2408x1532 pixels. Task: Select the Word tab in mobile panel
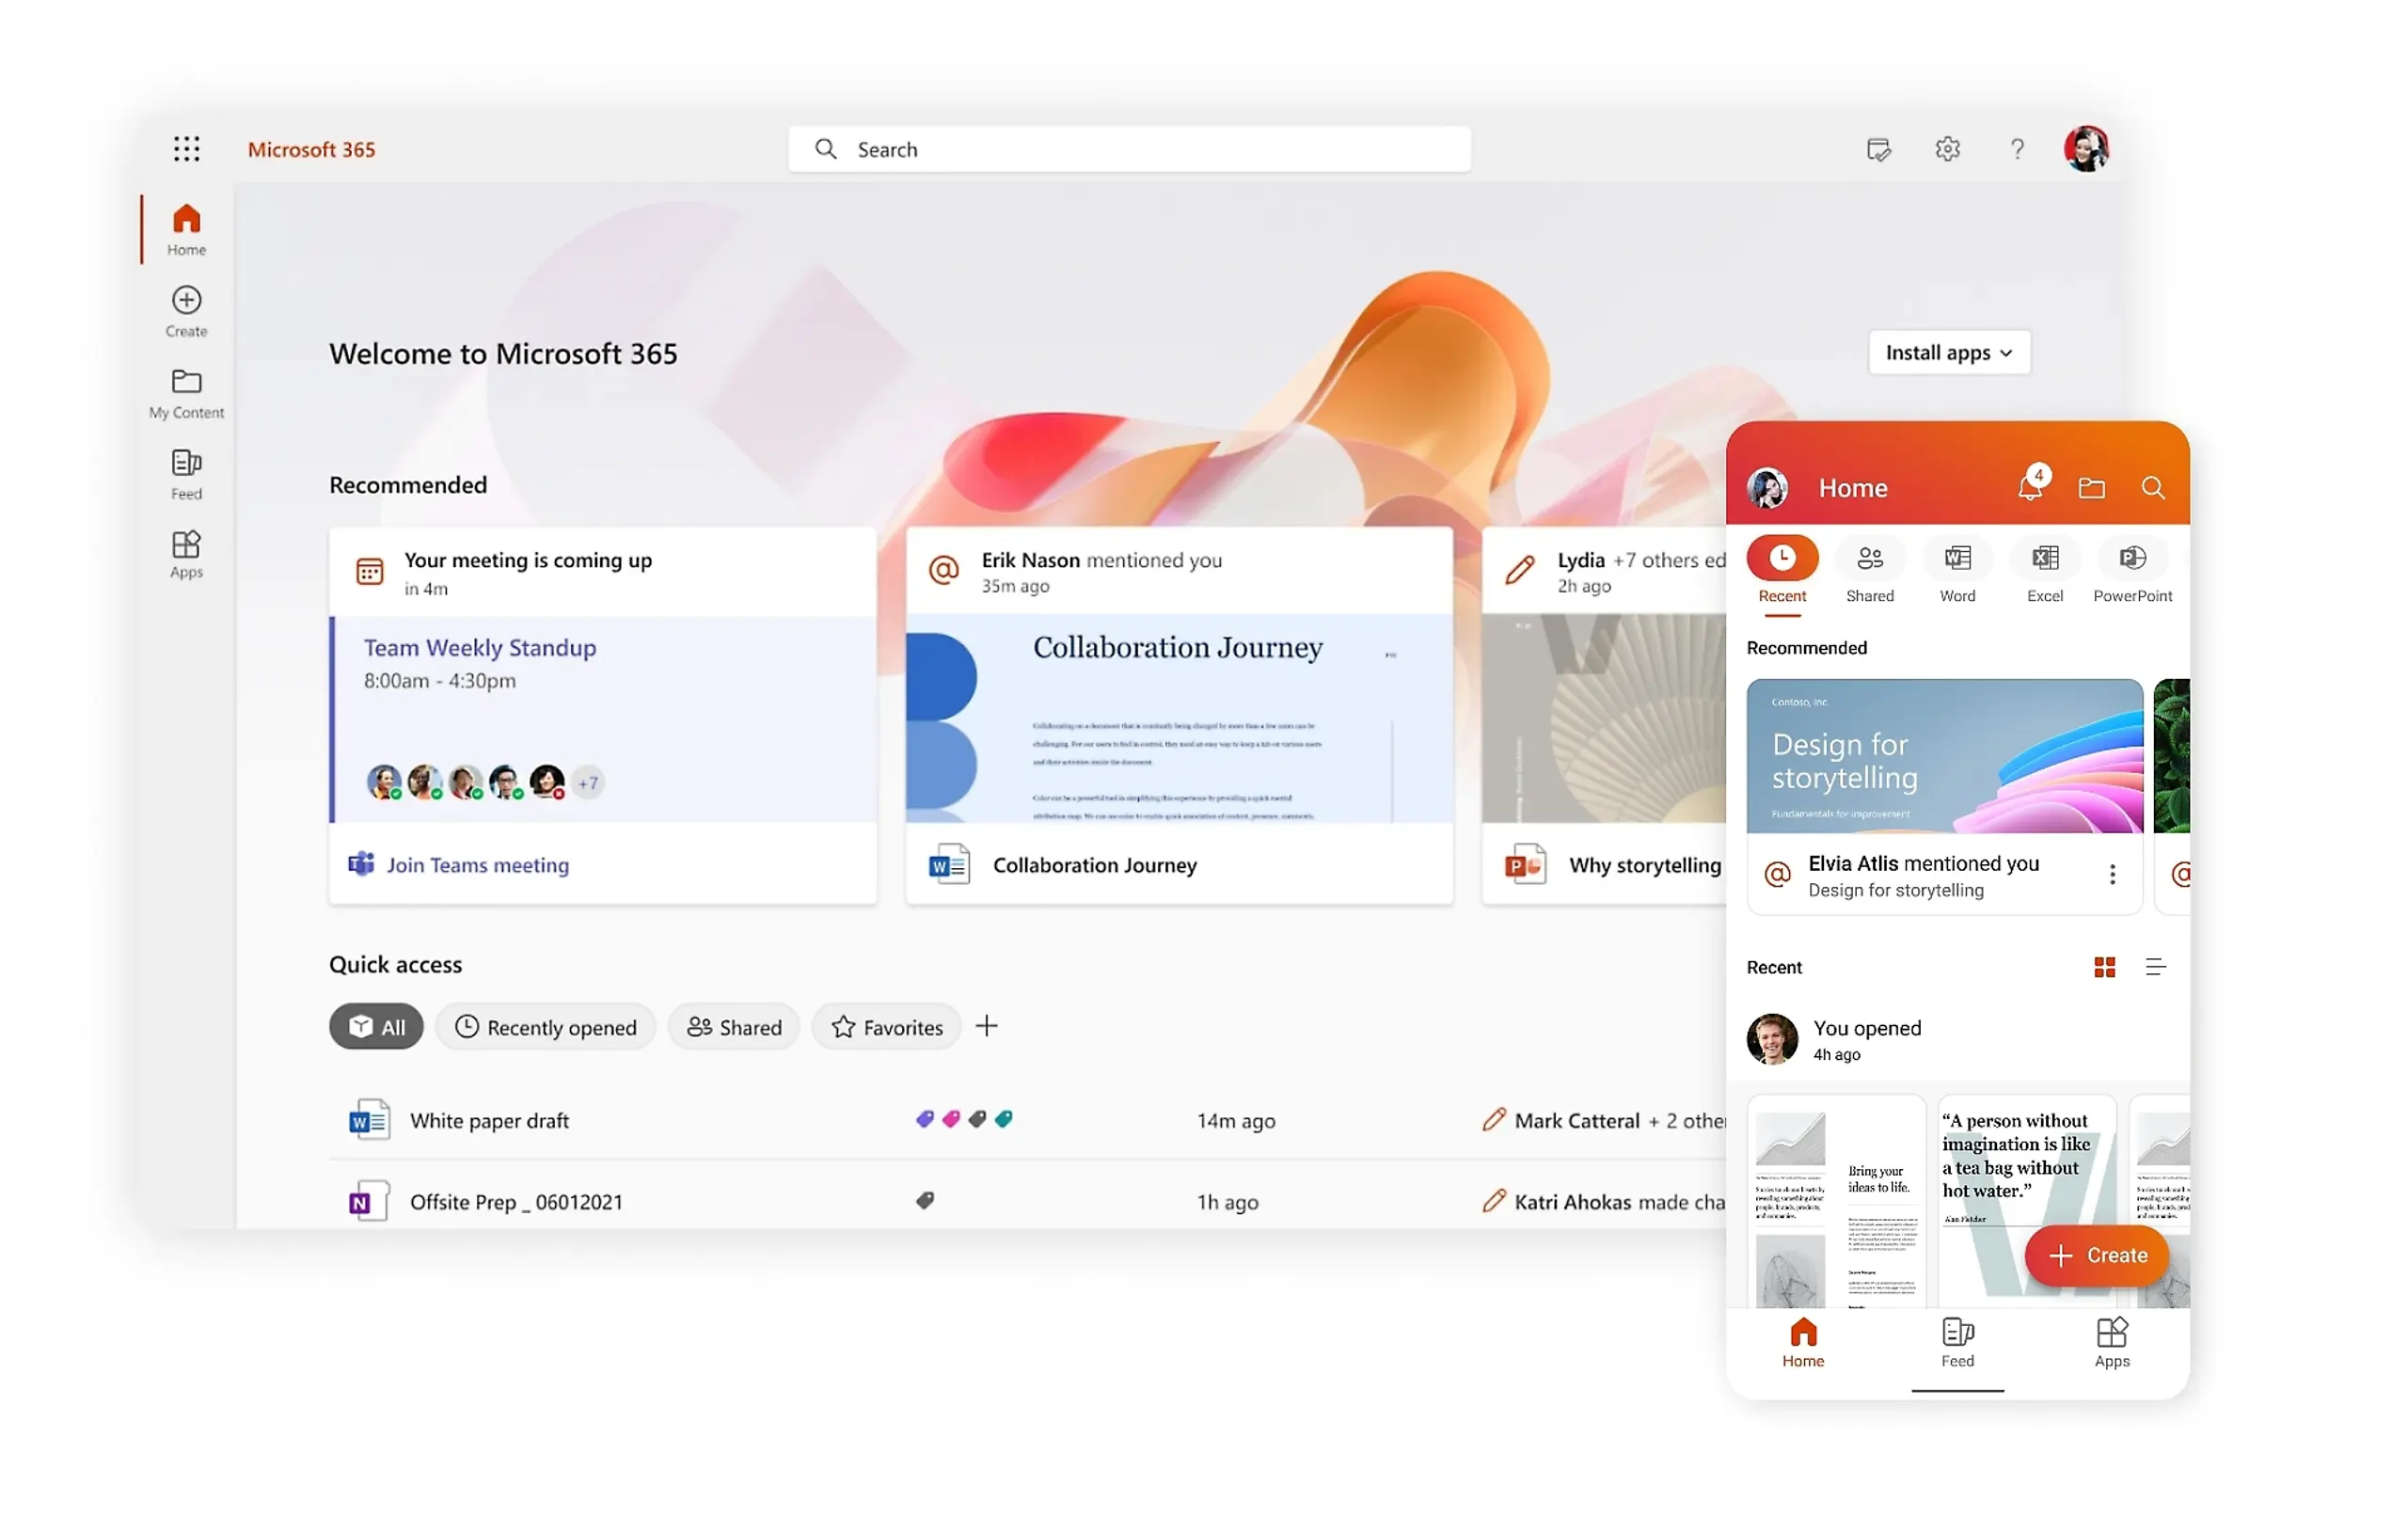click(x=1957, y=571)
